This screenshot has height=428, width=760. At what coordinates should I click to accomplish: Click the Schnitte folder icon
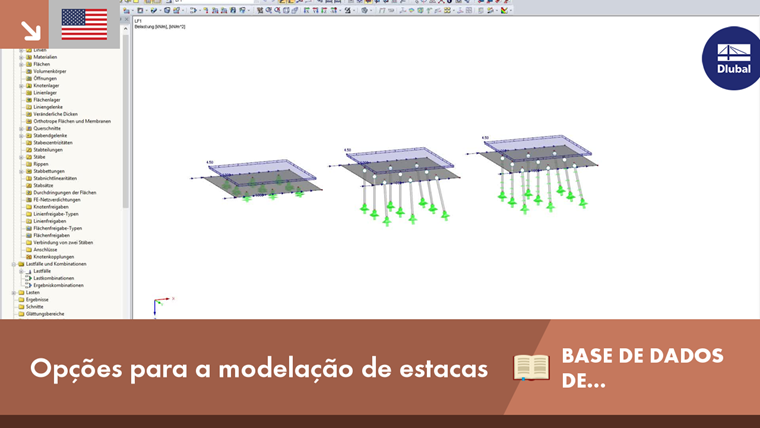21,307
